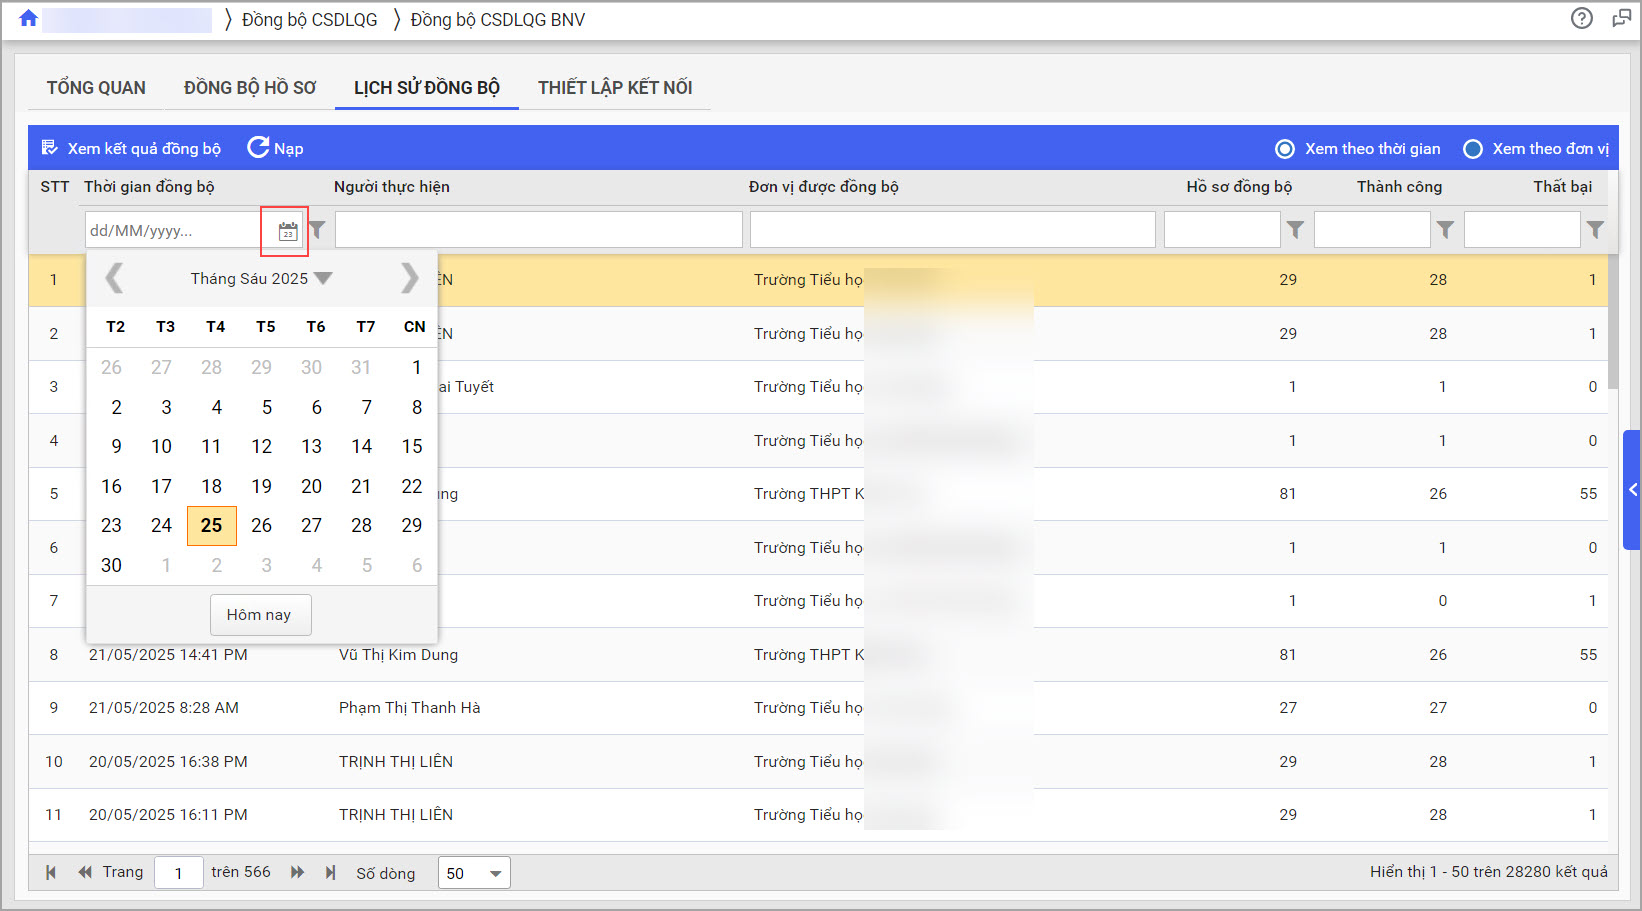
Task: Switch to ĐỒNG BỘ HỒ SƠ tab
Action: (250, 88)
